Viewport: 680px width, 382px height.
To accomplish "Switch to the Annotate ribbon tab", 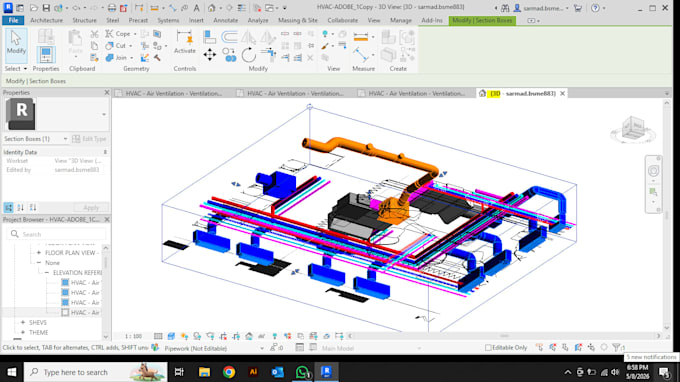I will coord(226,20).
